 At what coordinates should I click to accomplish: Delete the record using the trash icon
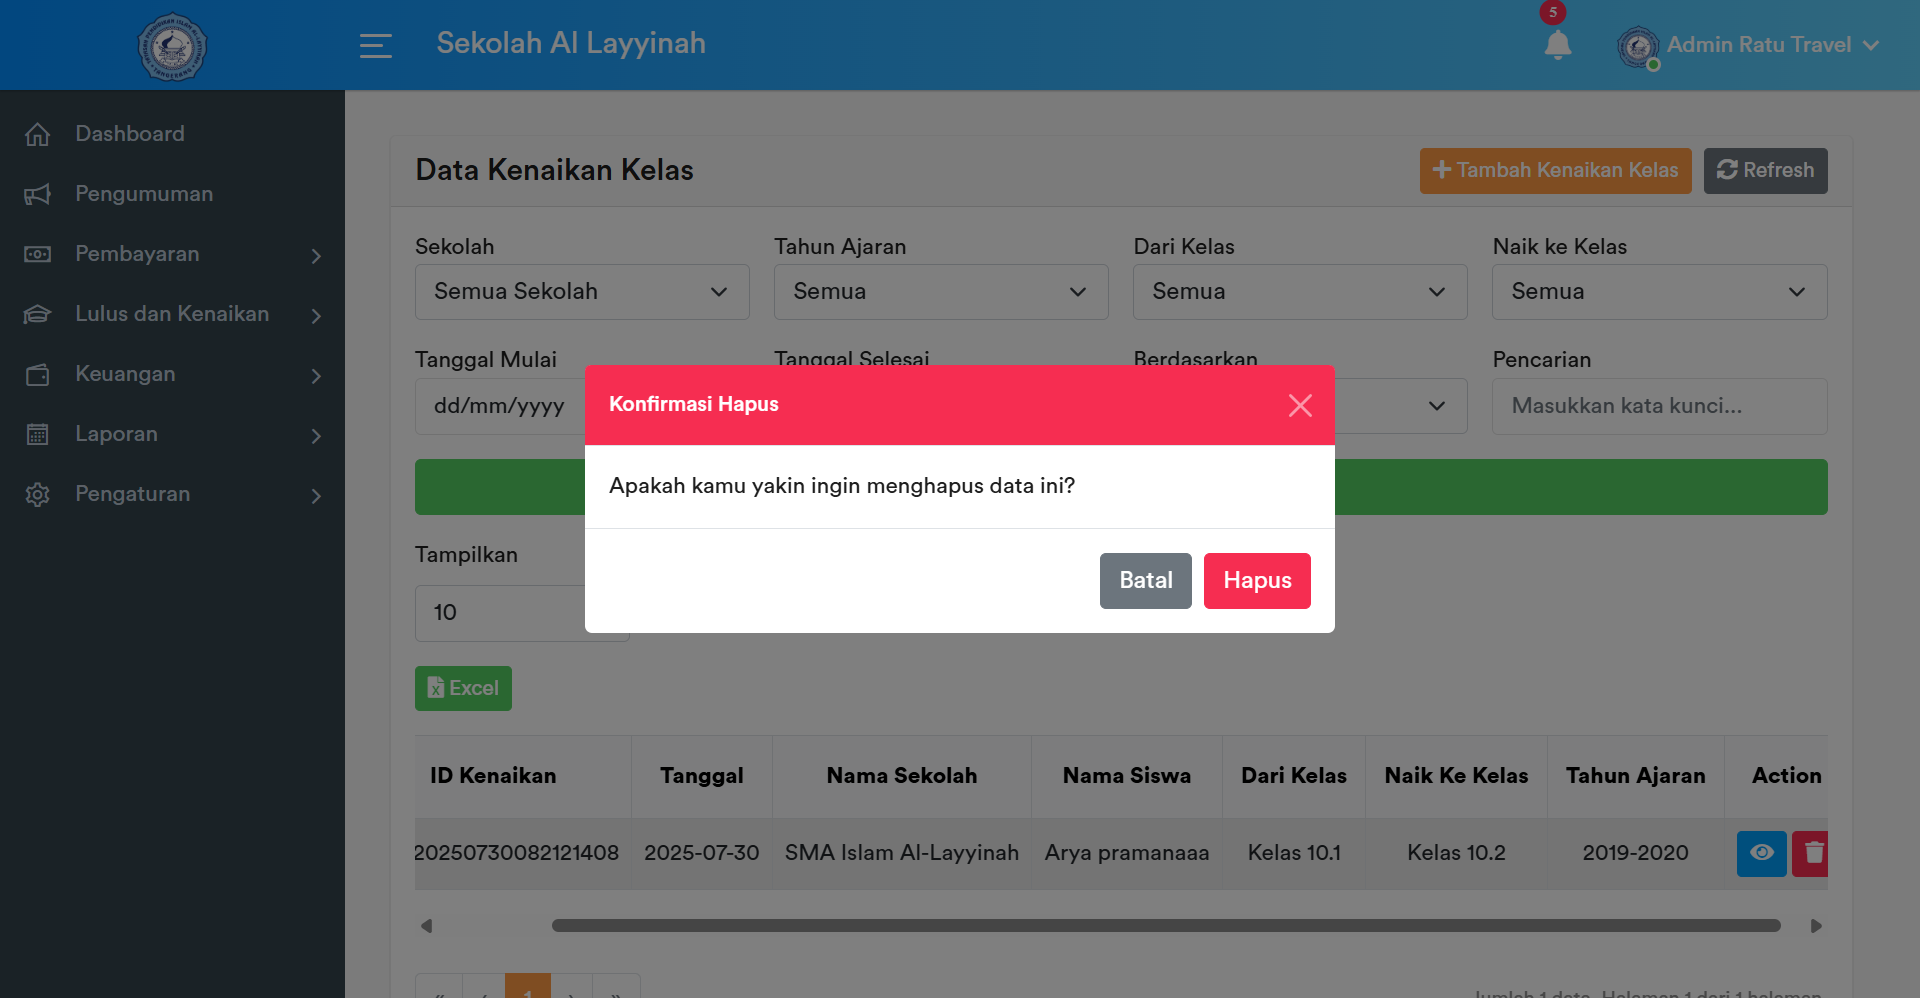1809,853
